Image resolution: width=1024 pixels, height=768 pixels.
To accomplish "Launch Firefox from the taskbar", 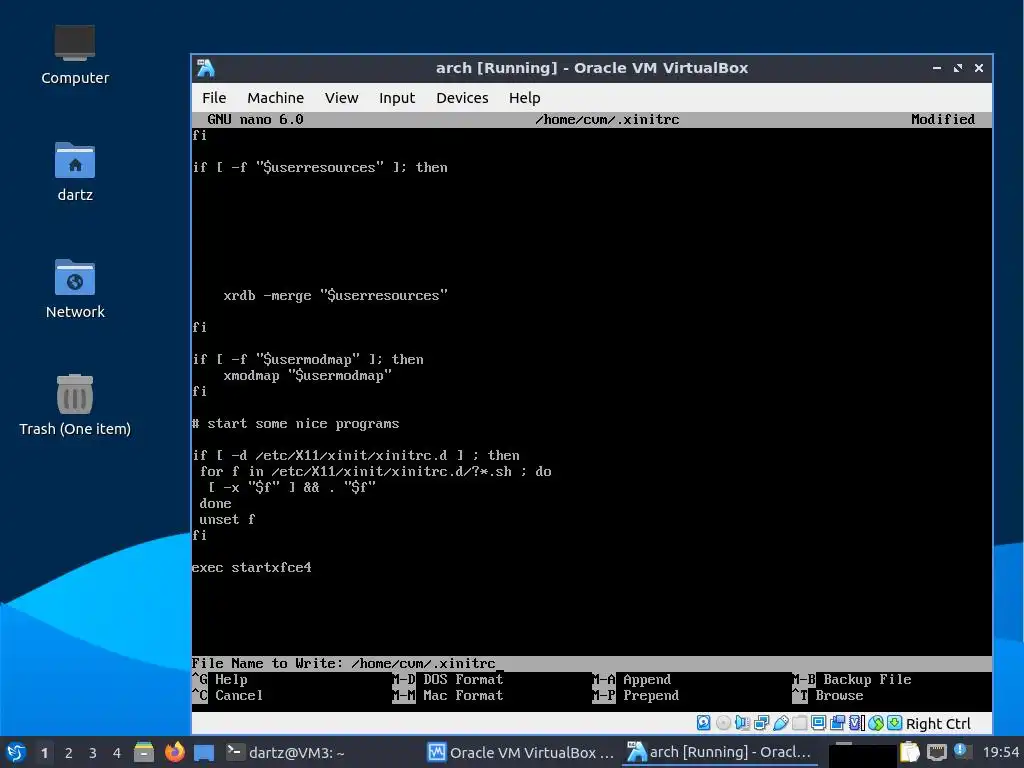I will click(174, 752).
